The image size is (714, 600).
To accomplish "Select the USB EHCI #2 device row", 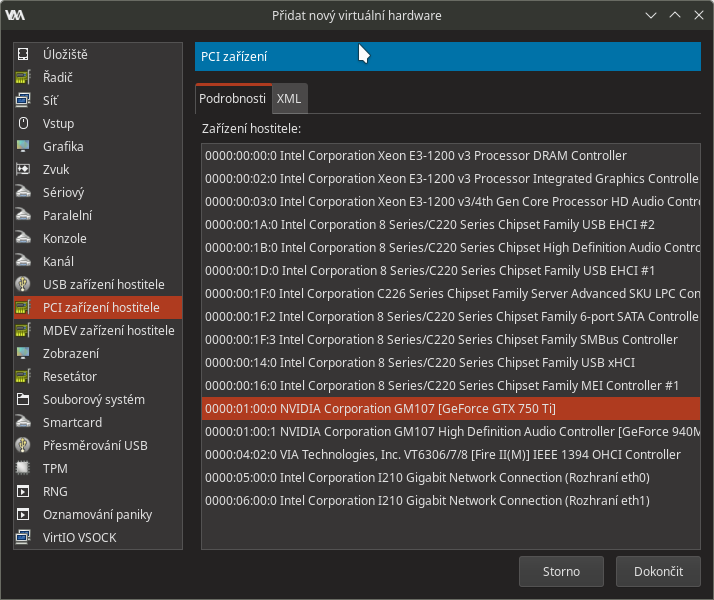I will (451, 224).
